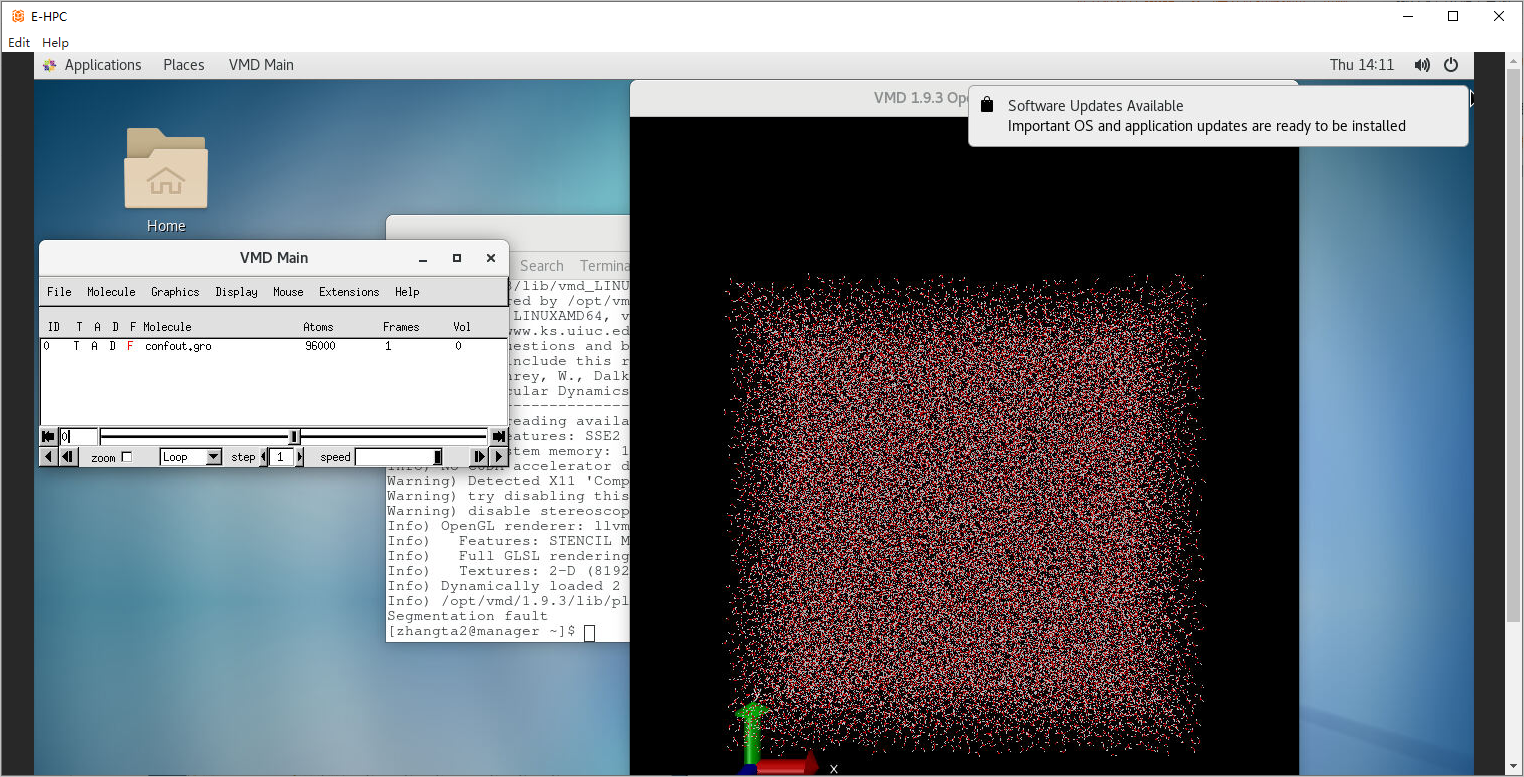The image size is (1524, 777).
Task: Jump to the start of the trajectory
Action: [48, 436]
